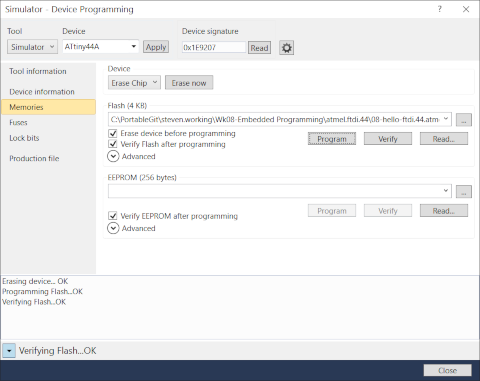Click 'Verifying Flash...OK' log line in output

(34, 302)
